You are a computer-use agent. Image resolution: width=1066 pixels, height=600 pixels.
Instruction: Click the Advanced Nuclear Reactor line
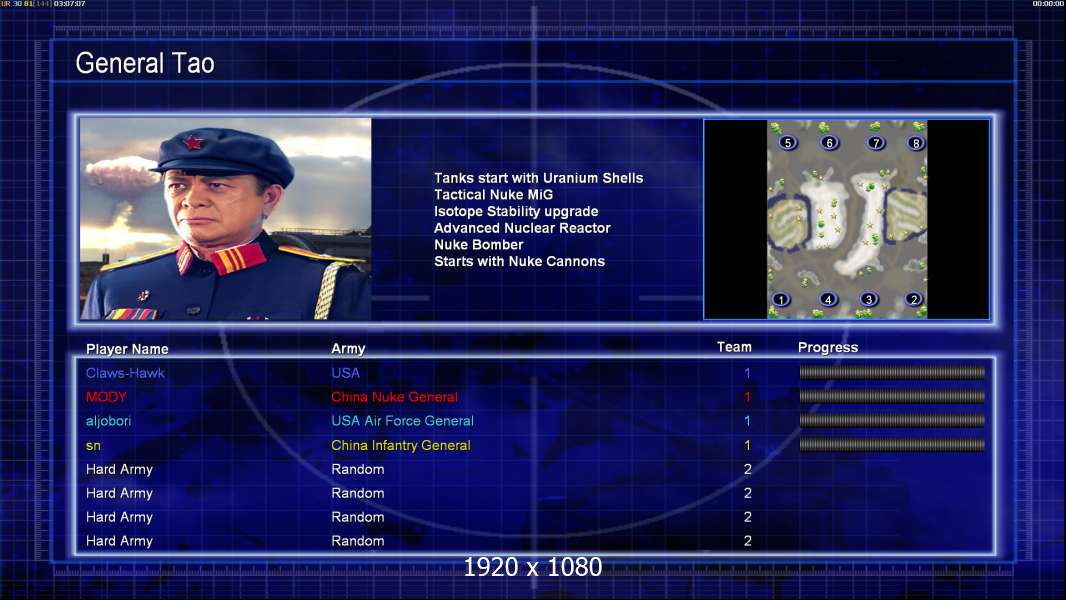(x=522, y=228)
